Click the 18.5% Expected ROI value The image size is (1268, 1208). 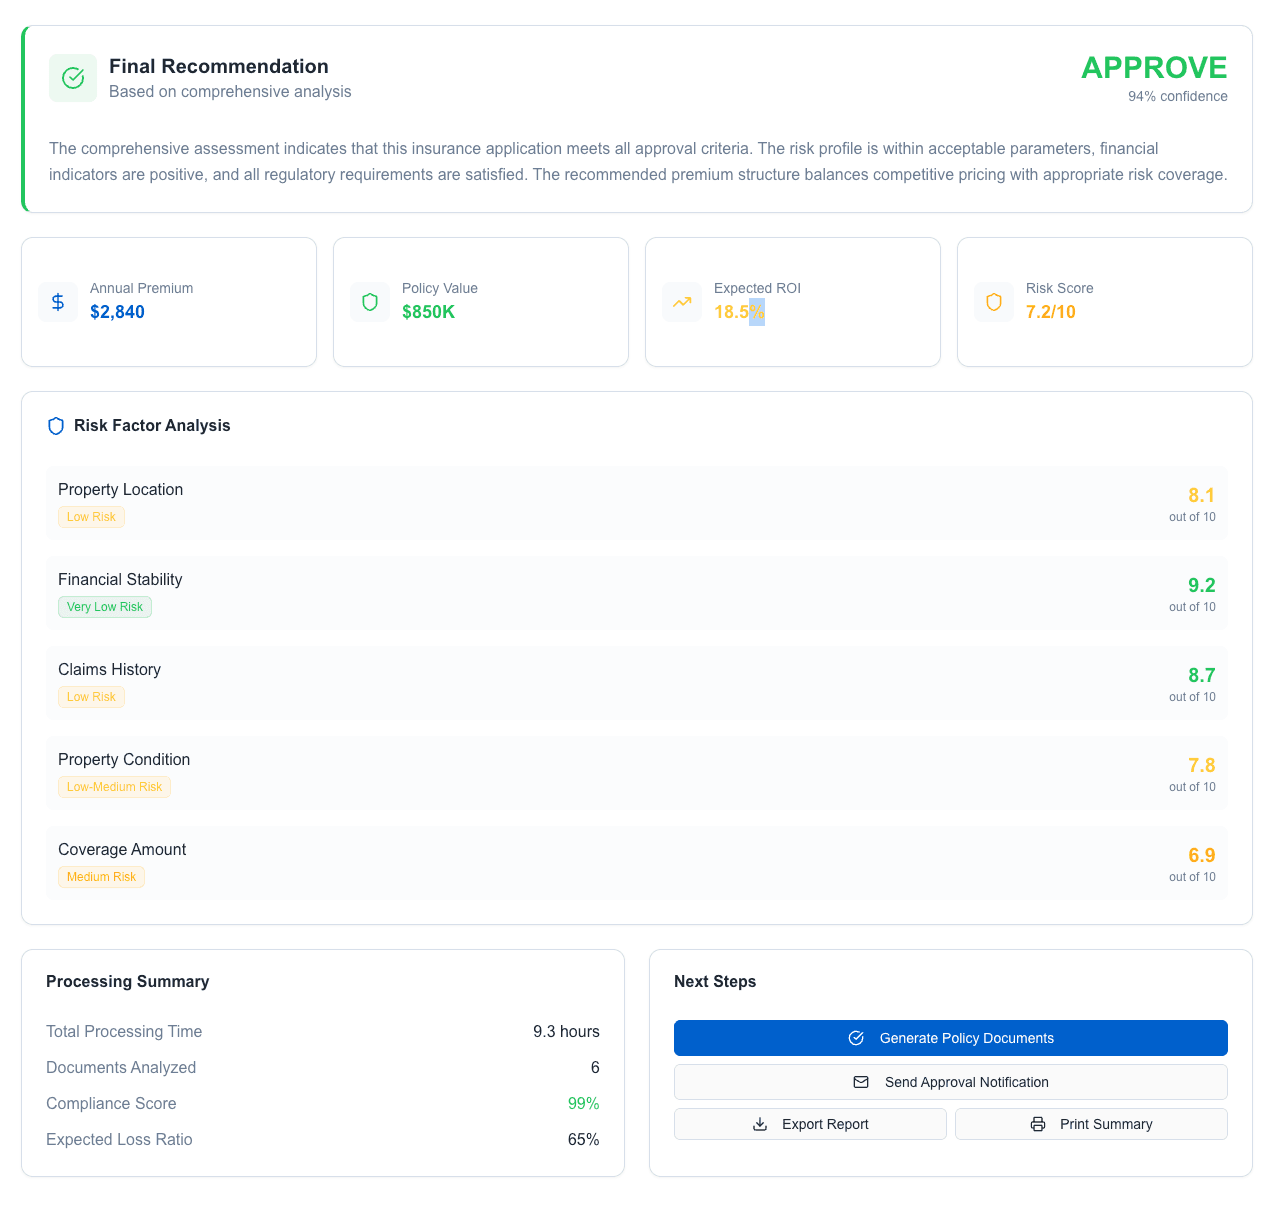click(x=739, y=312)
